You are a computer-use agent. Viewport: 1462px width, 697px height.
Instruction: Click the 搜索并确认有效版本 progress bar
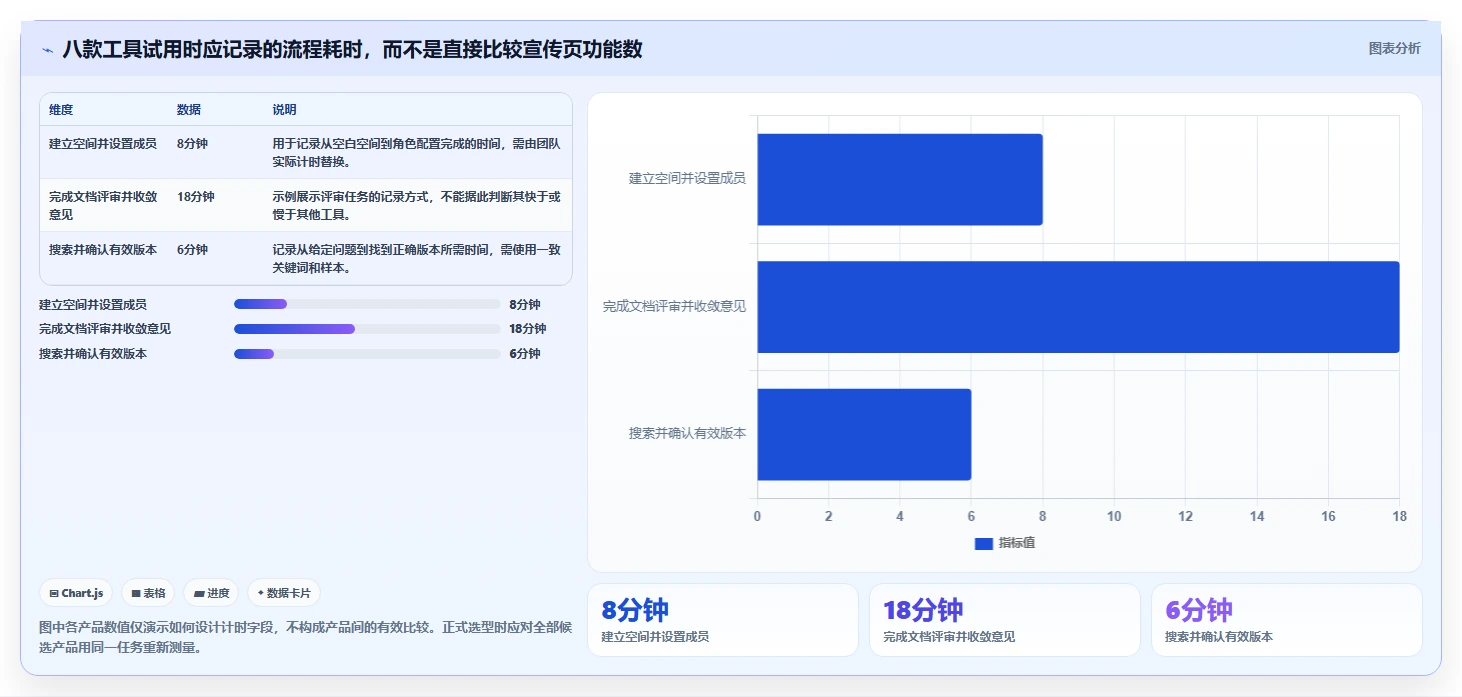[x=367, y=353]
